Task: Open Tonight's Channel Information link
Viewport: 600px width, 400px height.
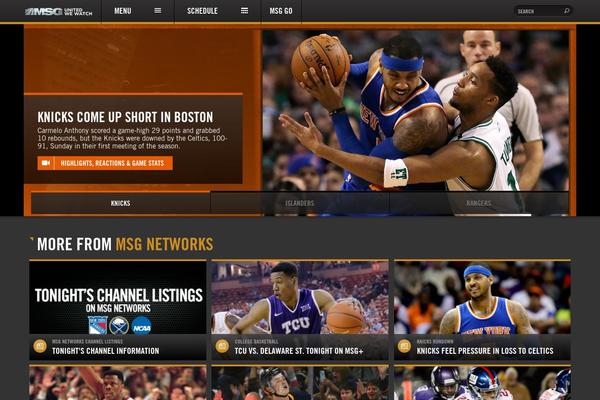Action: [106, 351]
